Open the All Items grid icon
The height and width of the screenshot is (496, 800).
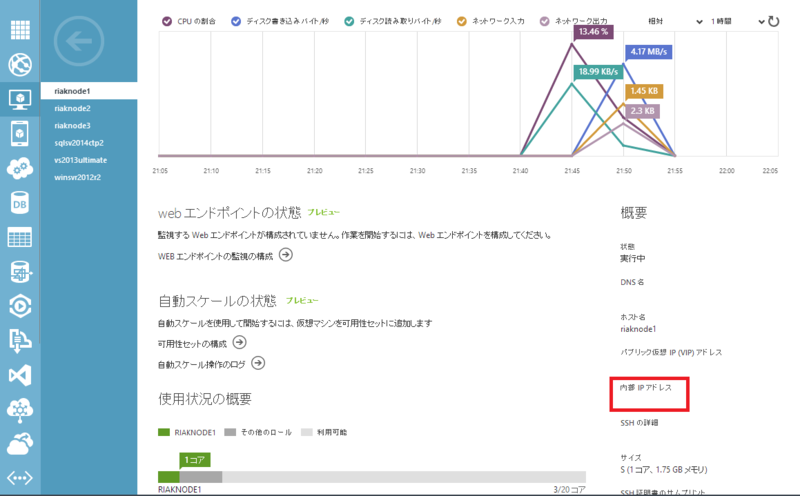coord(20,30)
